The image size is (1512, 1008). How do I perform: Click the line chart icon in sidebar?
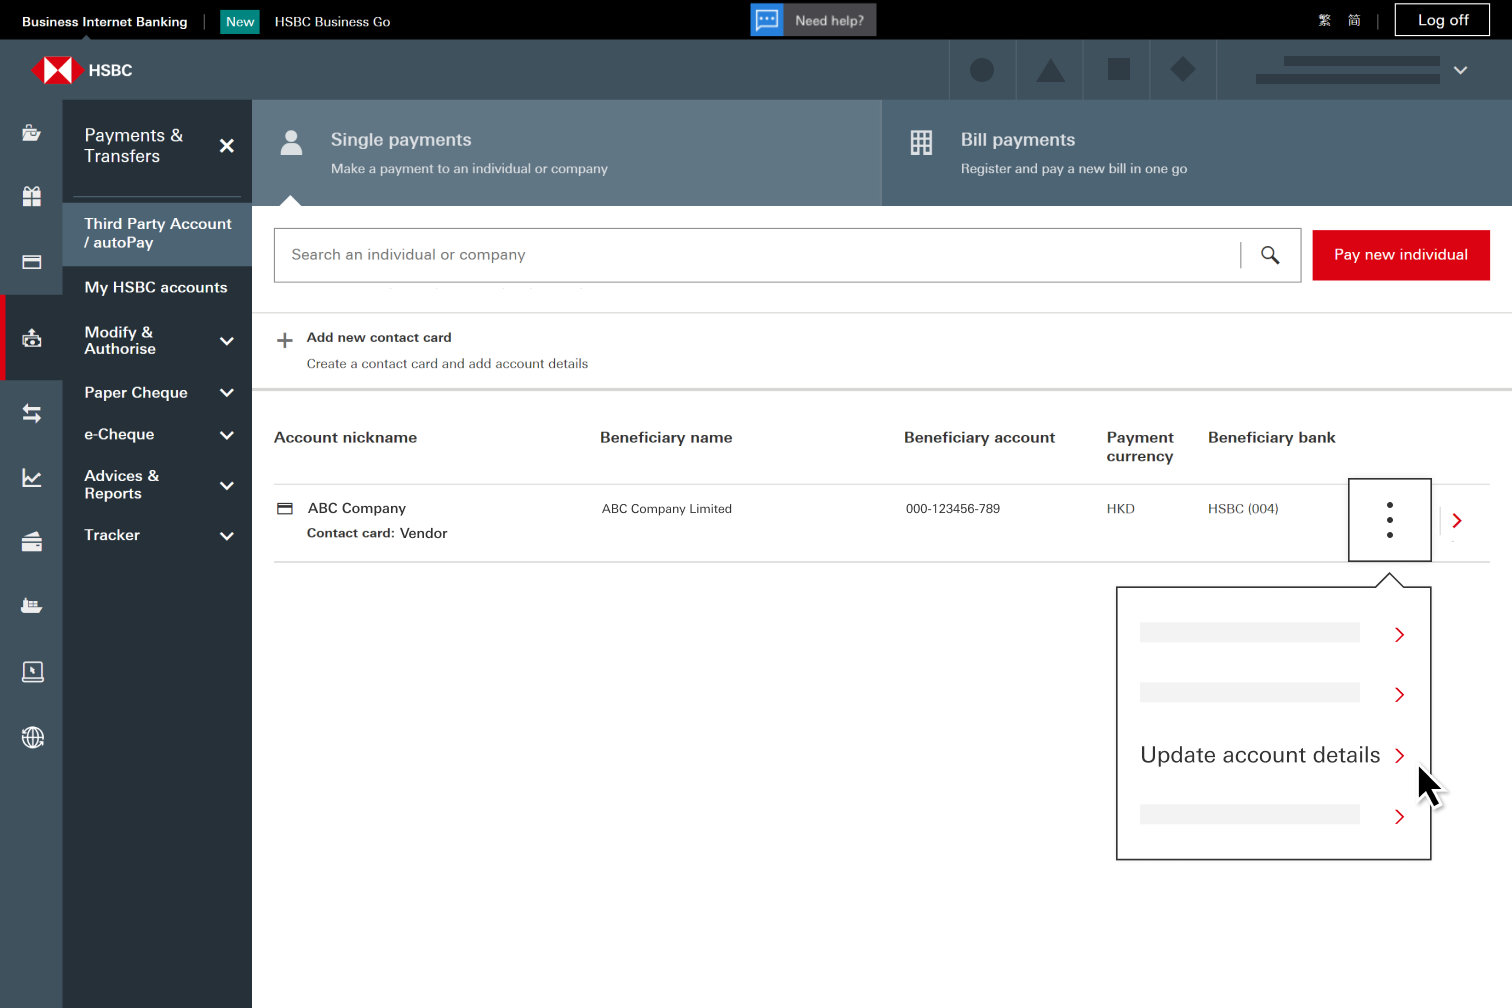[32, 479]
